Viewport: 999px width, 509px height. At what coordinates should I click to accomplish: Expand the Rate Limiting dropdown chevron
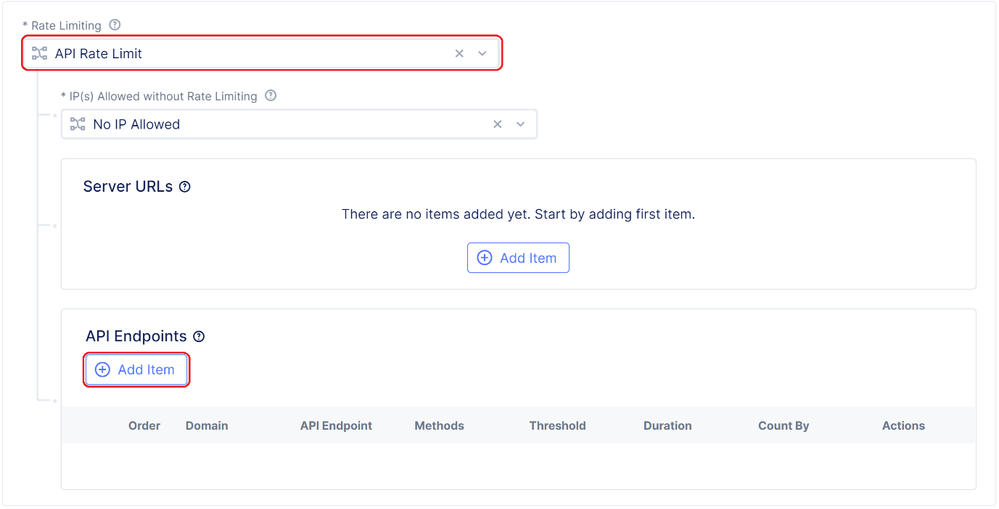pyautogui.click(x=483, y=54)
